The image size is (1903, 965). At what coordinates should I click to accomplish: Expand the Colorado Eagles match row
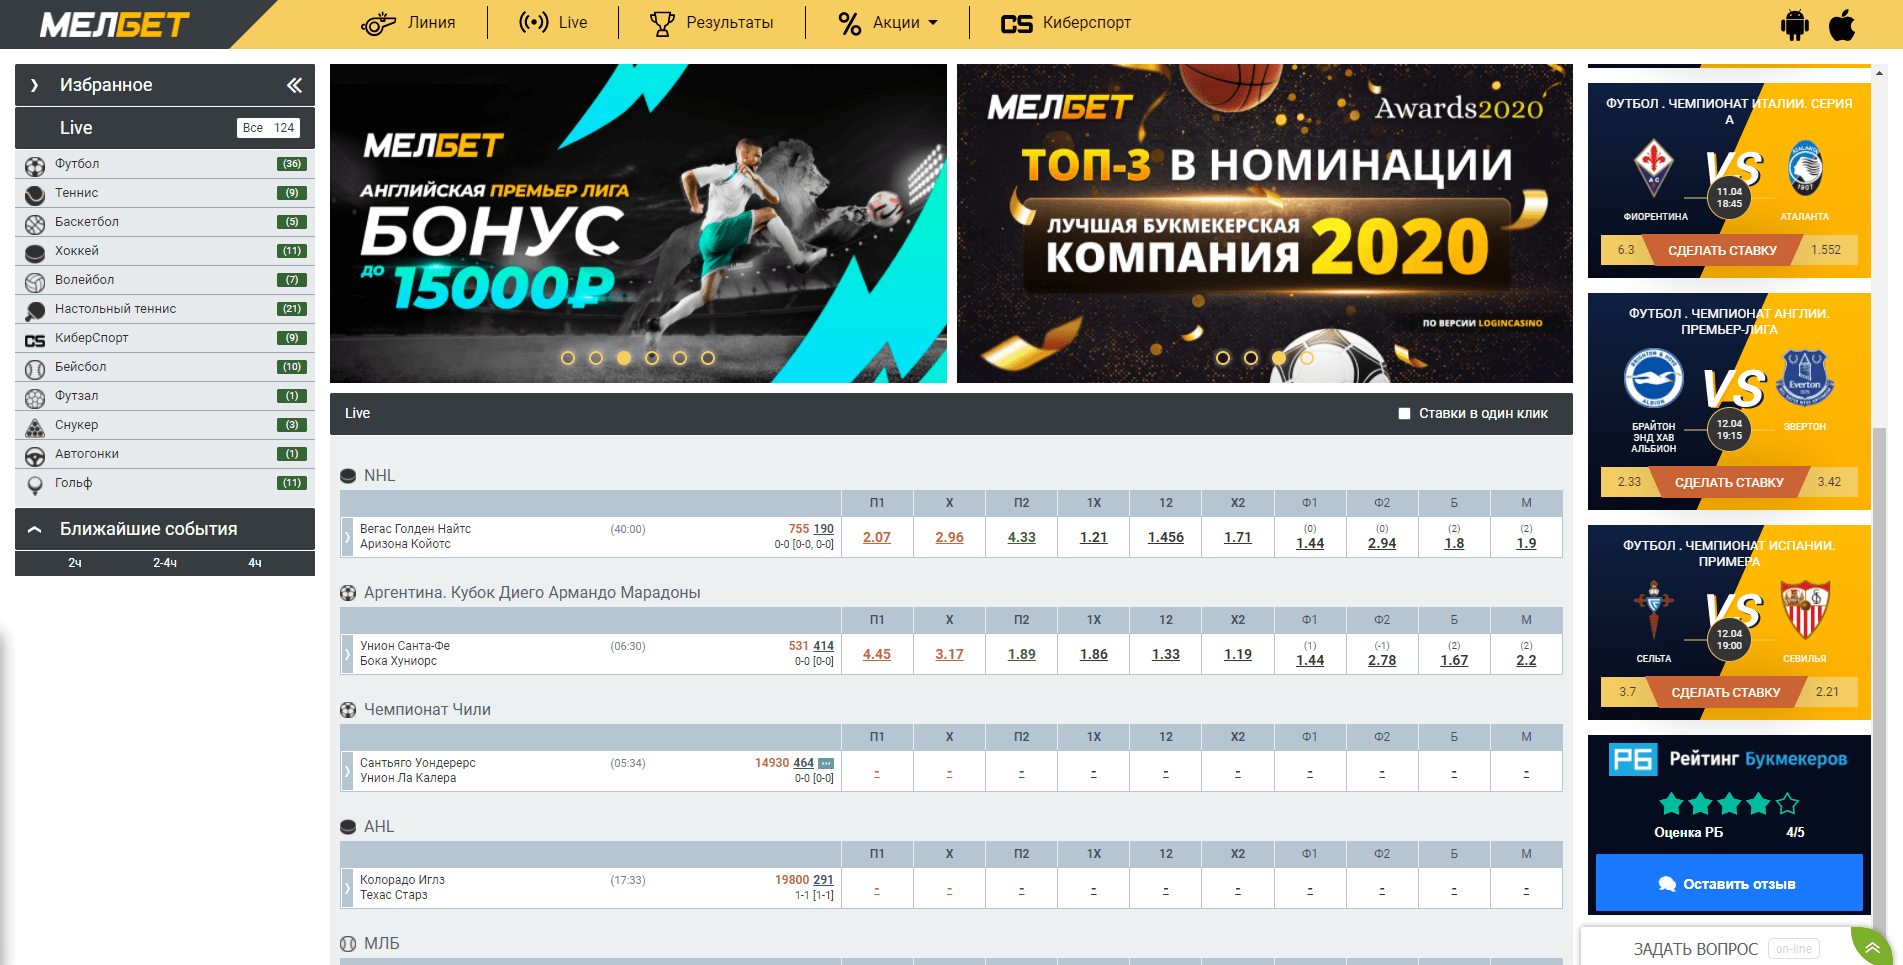coord(348,888)
